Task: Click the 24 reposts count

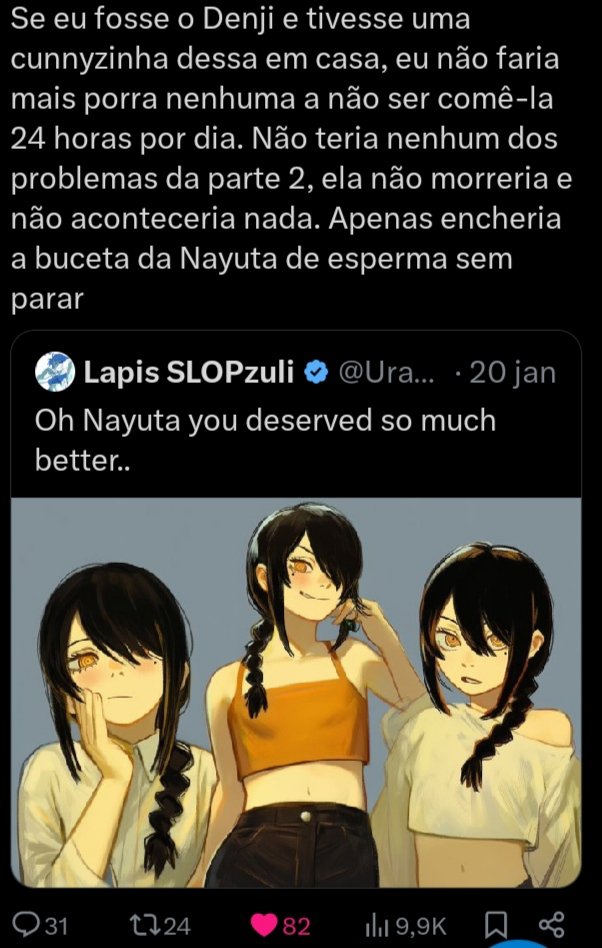Action: click(178, 926)
